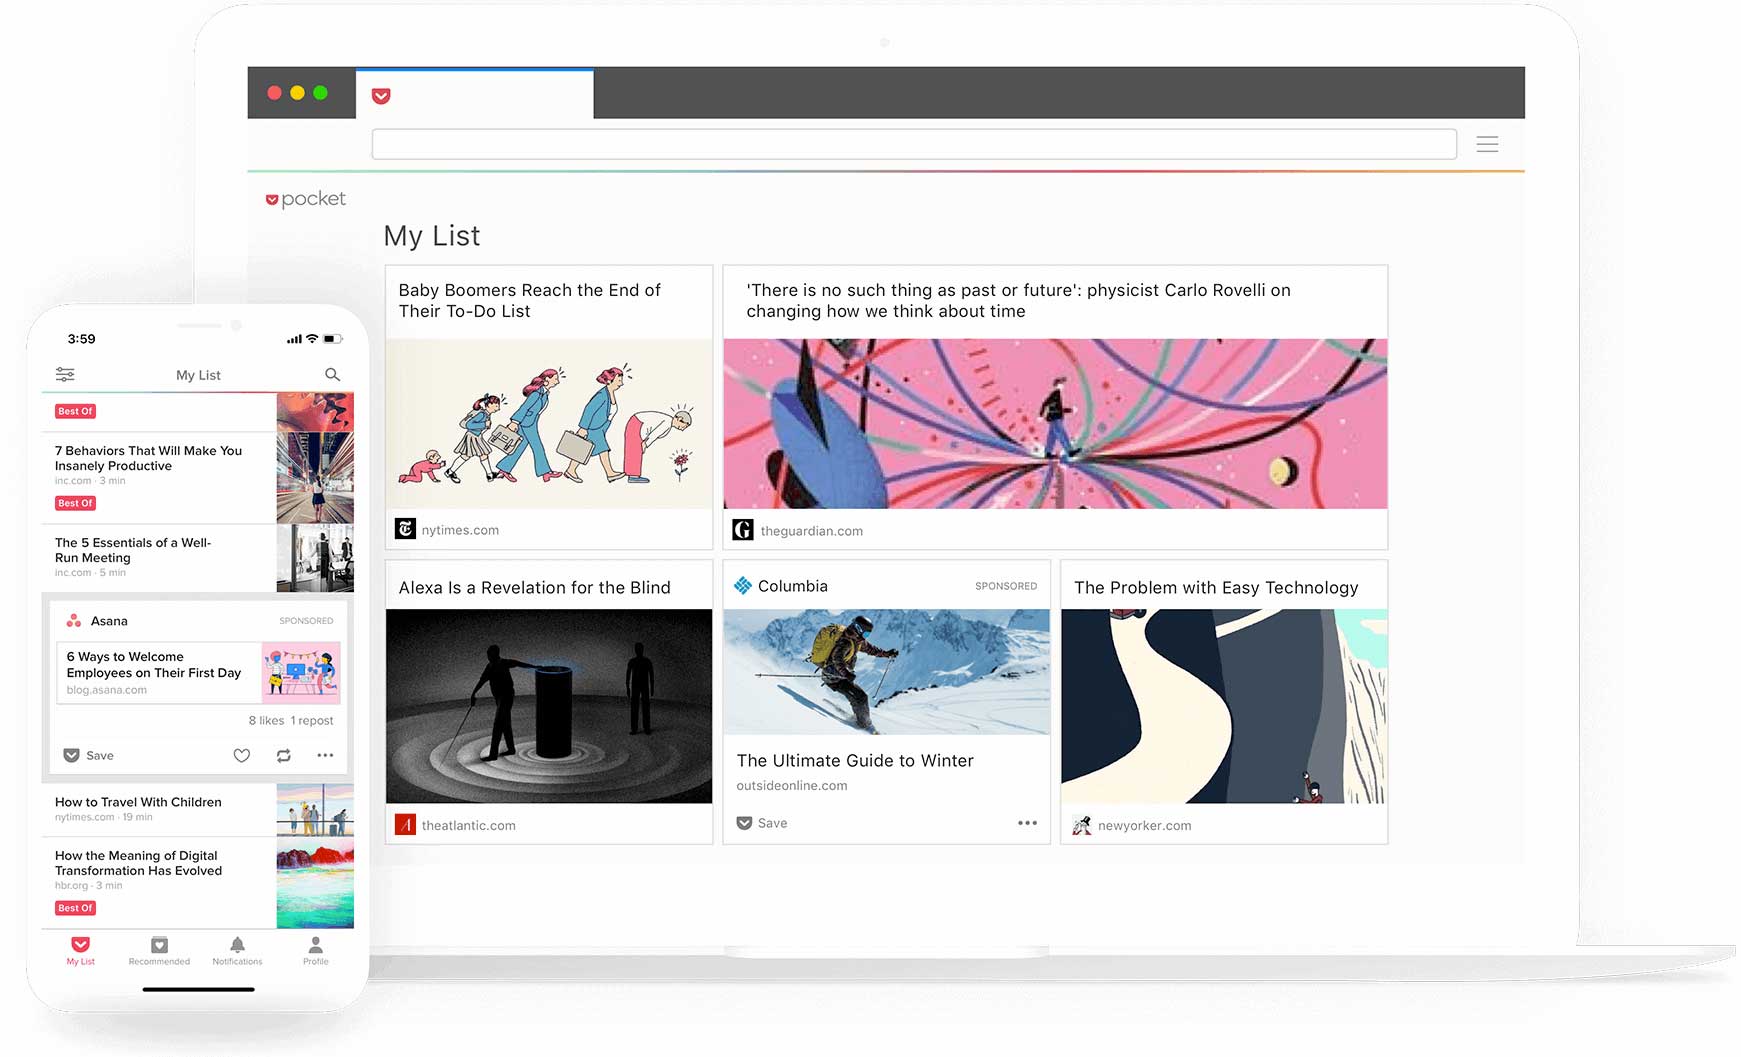Click the nytimes.com favicon on Baby Boomers card
The height and width of the screenshot is (1057, 1741).
[x=405, y=529]
